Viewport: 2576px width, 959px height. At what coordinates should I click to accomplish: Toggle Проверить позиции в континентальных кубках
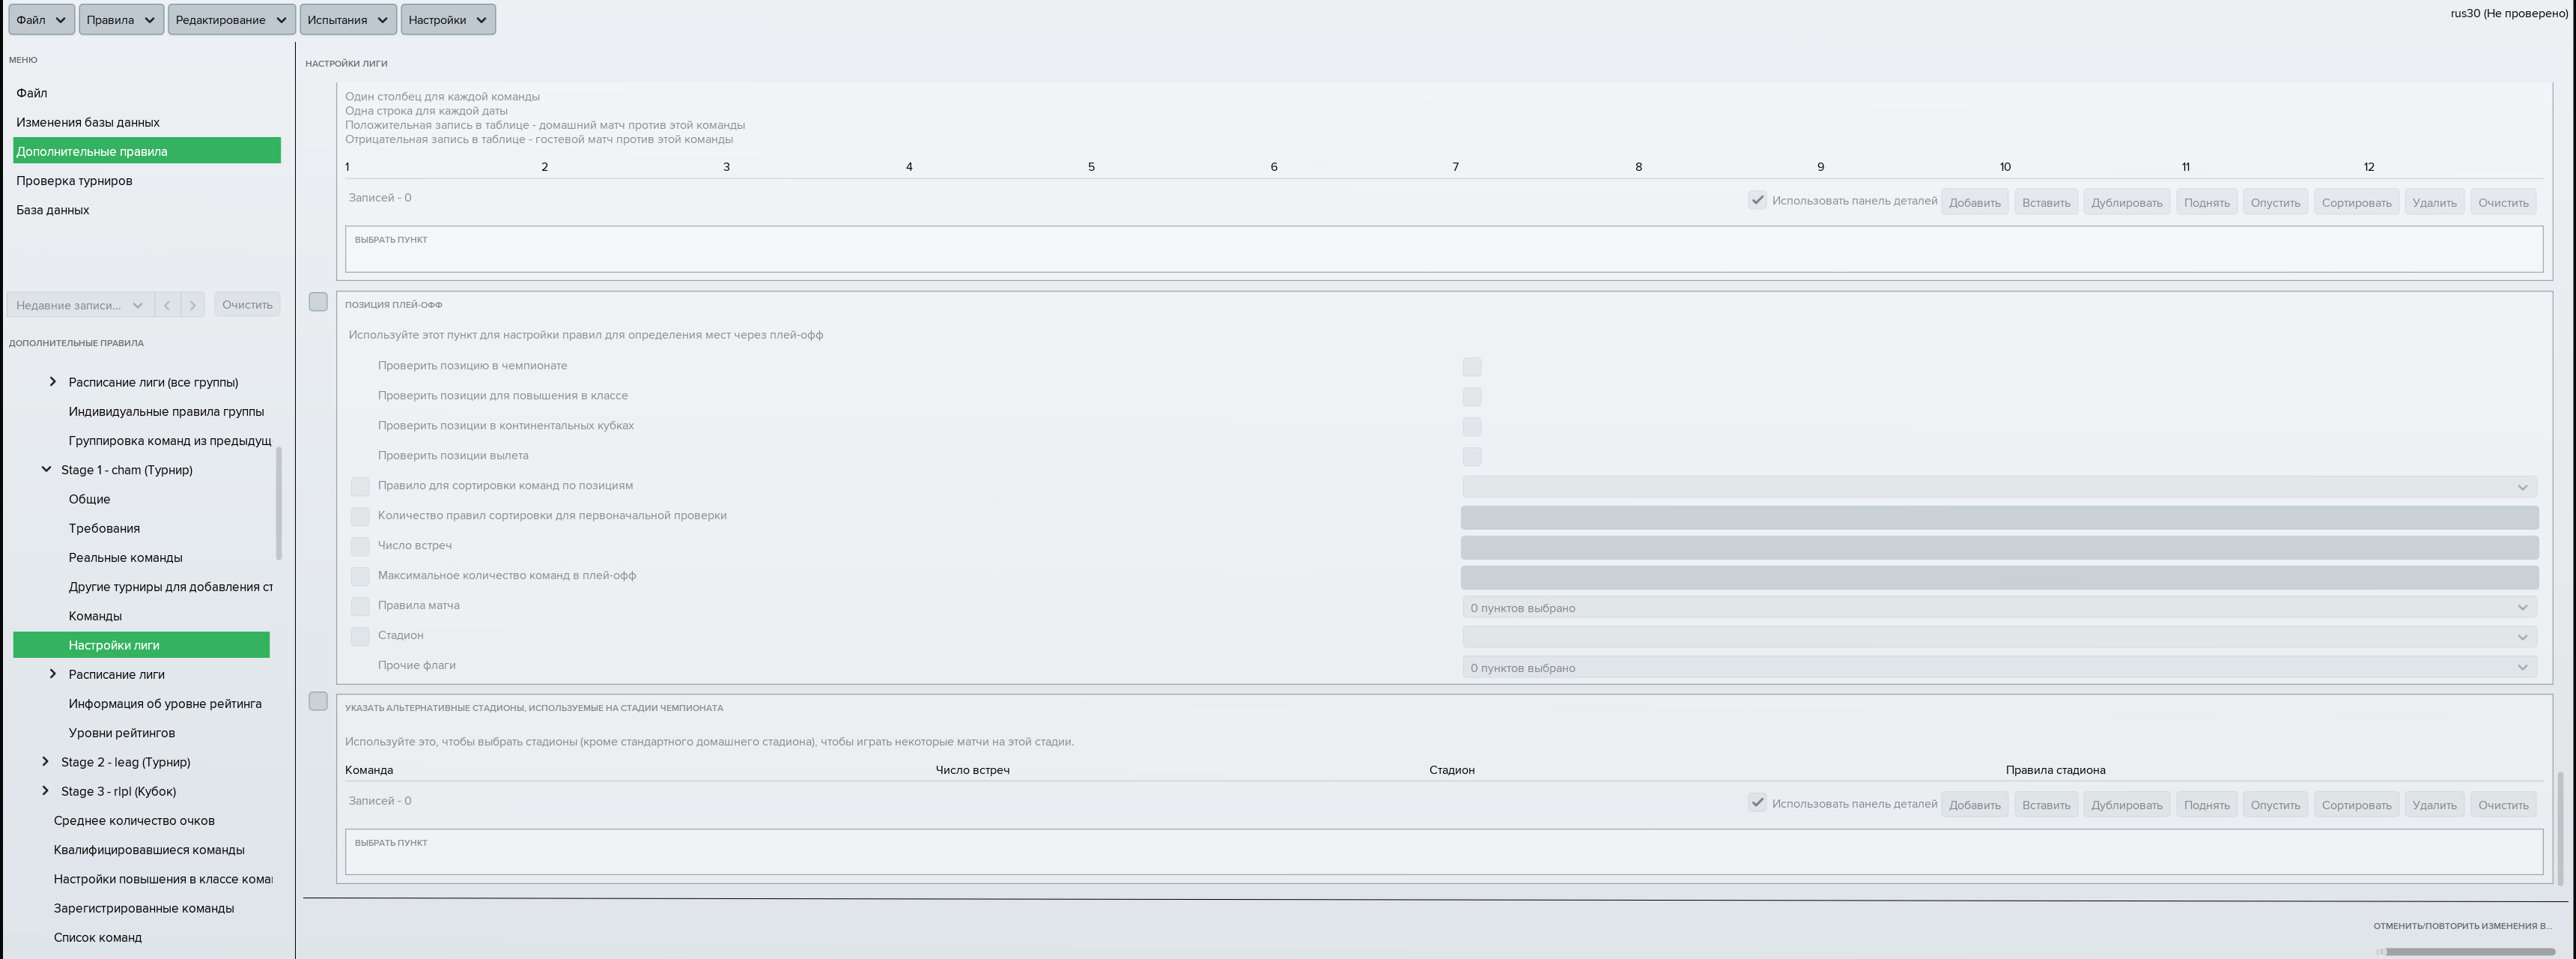[x=1471, y=427]
